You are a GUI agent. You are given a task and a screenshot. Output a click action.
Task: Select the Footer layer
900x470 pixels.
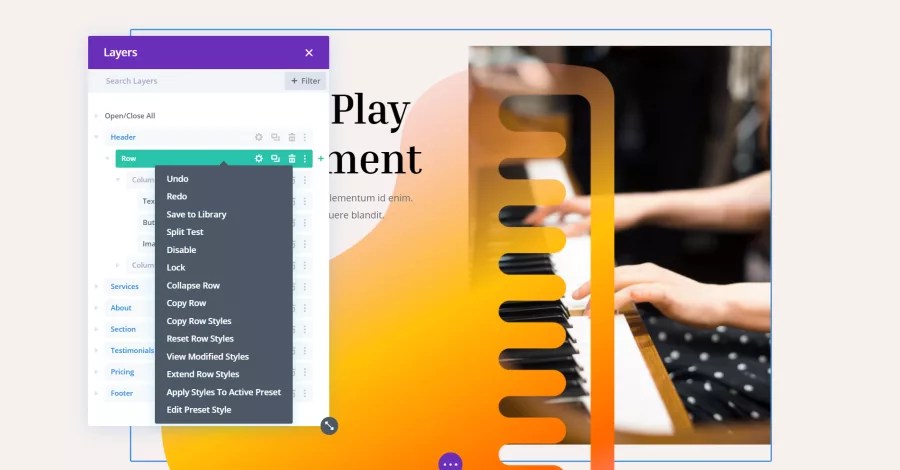coord(122,393)
